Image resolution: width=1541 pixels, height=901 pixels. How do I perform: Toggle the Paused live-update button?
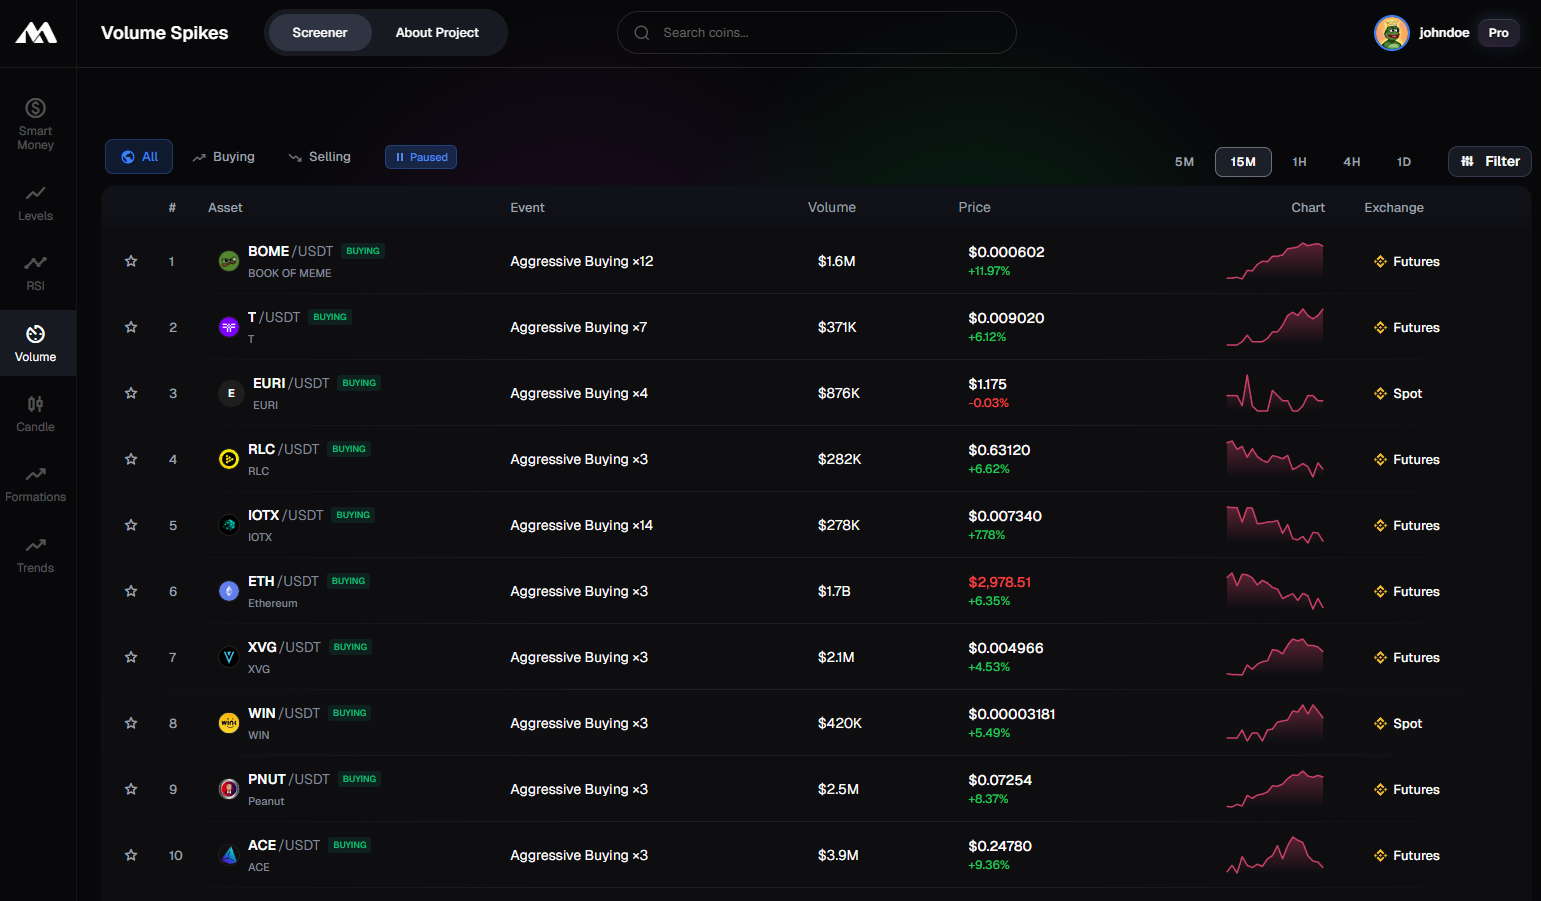click(x=421, y=157)
